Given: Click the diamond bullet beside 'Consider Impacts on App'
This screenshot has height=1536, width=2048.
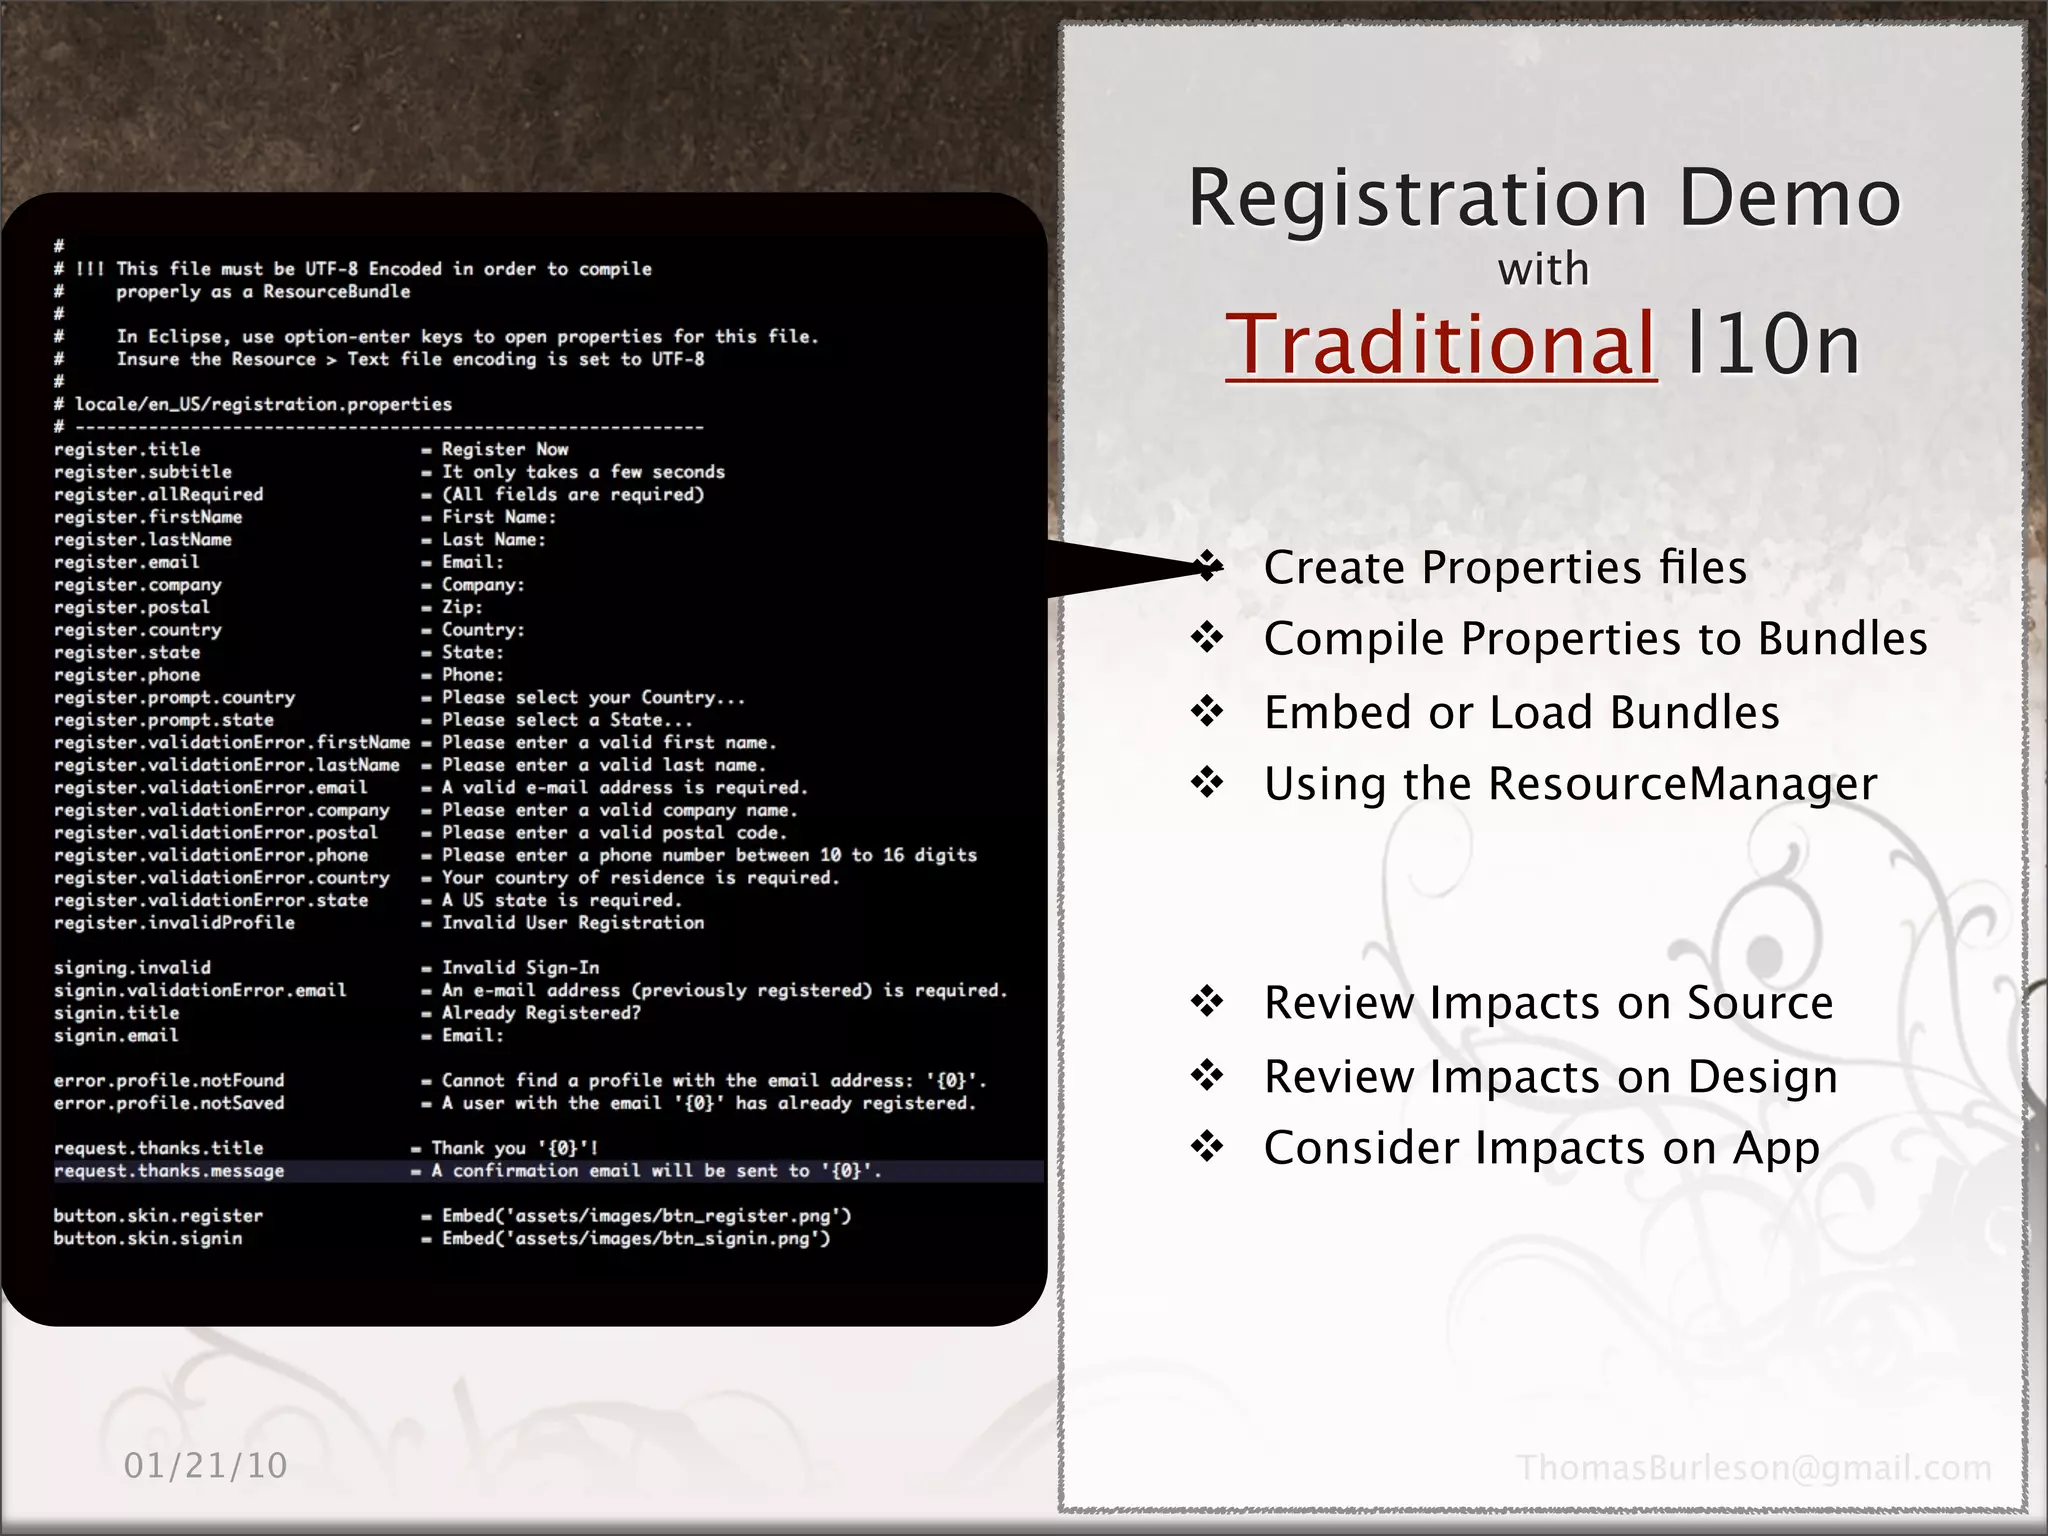Looking at the screenshot, I should pyautogui.click(x=1207, y=1146).
